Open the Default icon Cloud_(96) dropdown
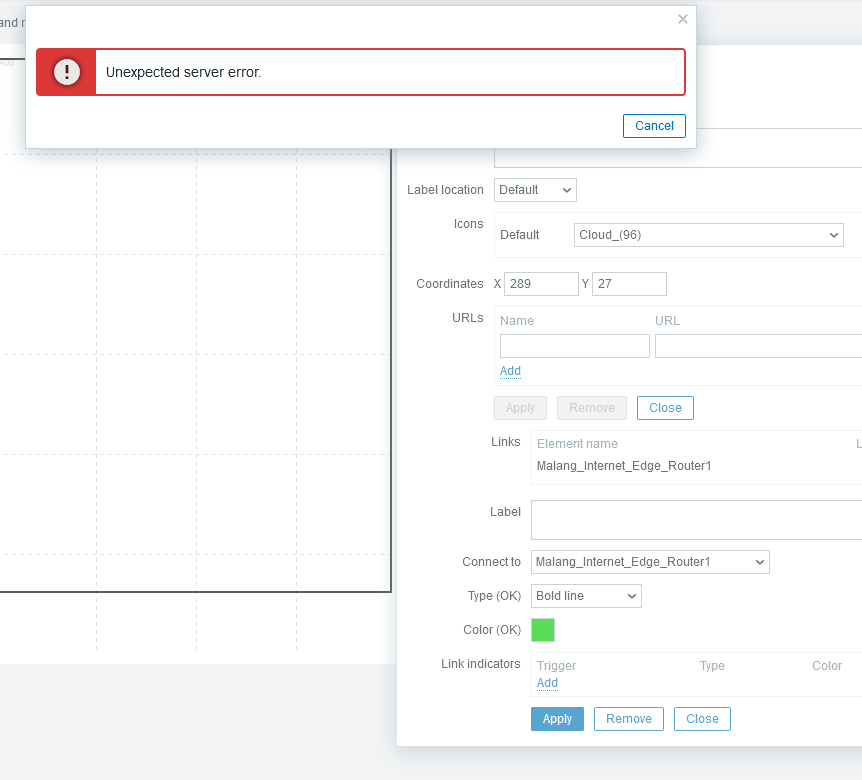This screenshot has height=780, width=862. point(709,235)
